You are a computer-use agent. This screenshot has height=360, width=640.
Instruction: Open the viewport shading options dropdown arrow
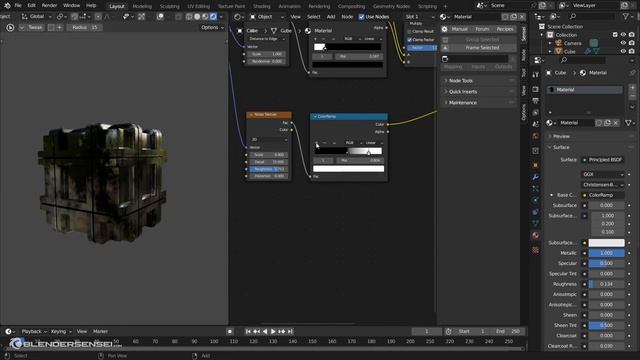[221, 17]
